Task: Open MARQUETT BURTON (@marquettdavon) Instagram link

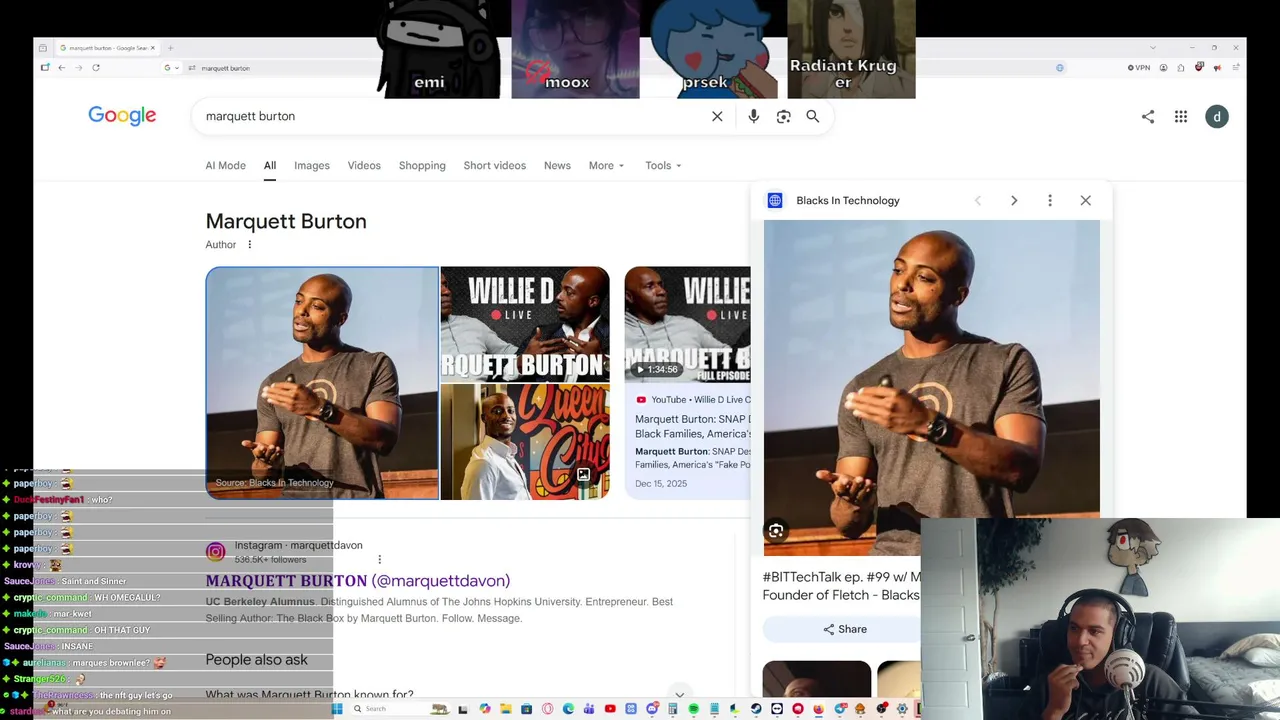Action: point(358,581)
